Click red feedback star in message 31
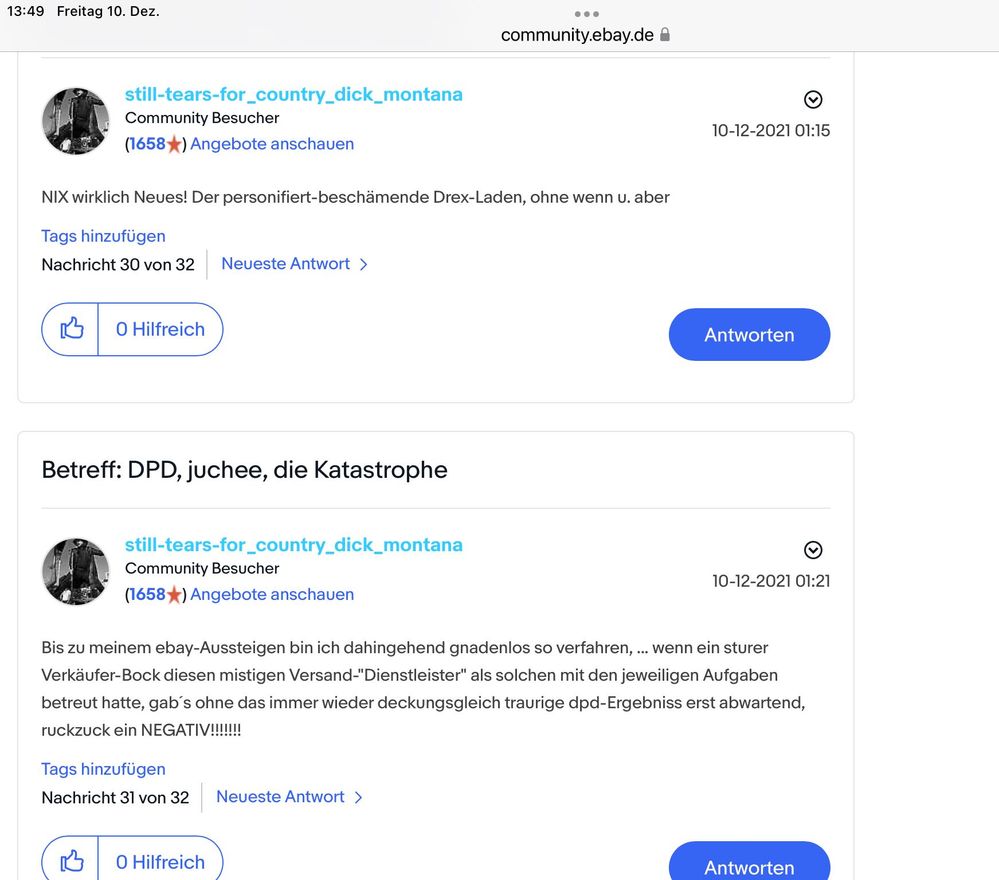This screenshot has width=999, height=880. pos(174,595)
